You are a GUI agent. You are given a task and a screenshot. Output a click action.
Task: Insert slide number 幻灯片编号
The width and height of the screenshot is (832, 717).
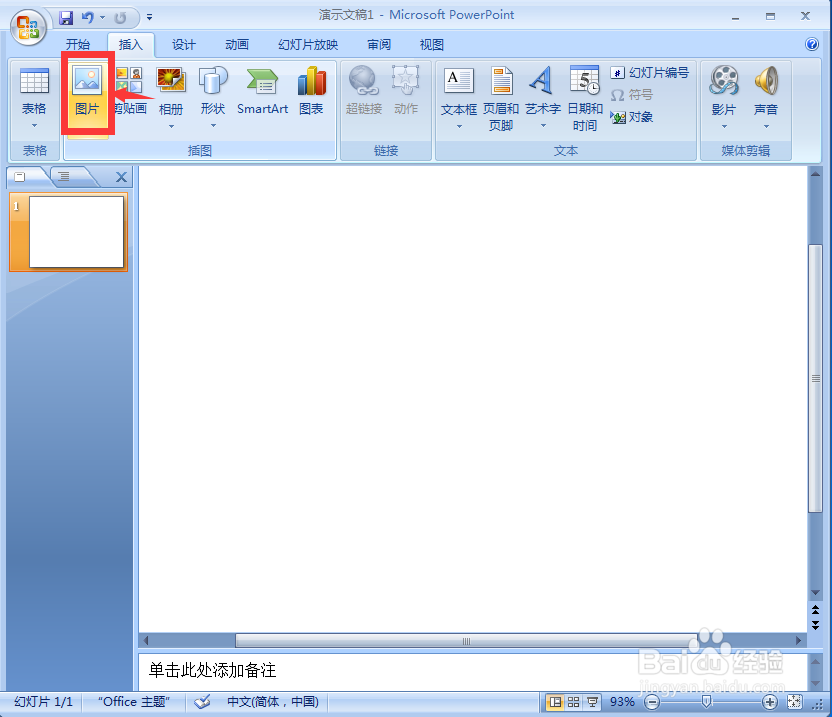point(649,73)
